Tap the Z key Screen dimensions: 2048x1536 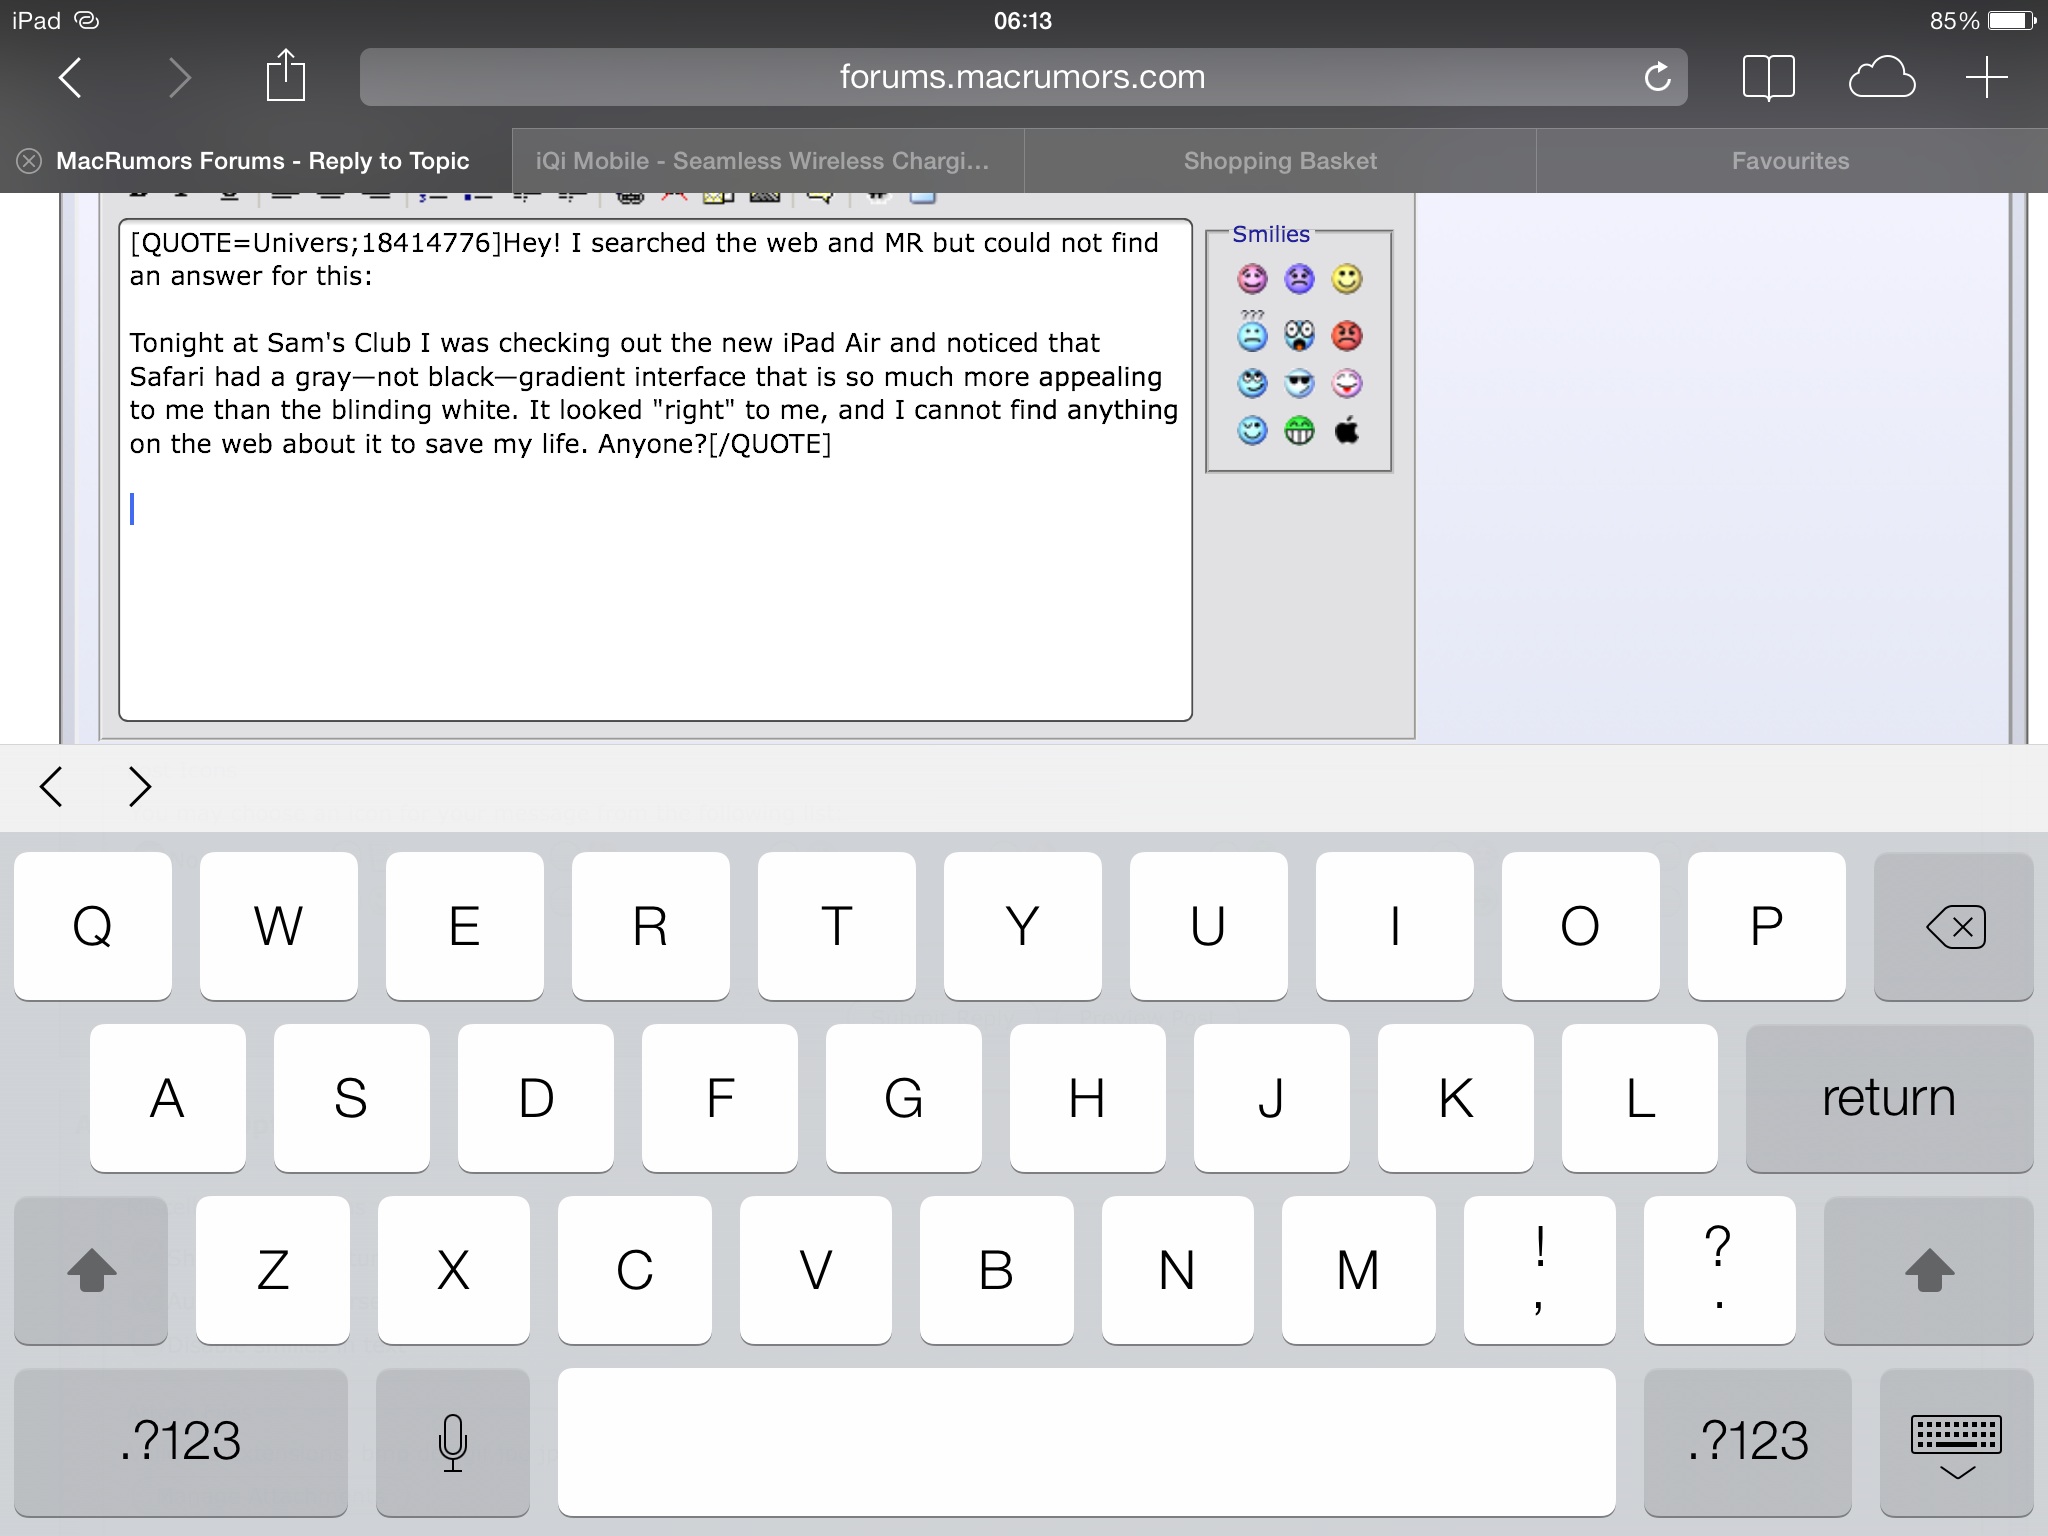pyautogui.click(x=273, y=1270)
